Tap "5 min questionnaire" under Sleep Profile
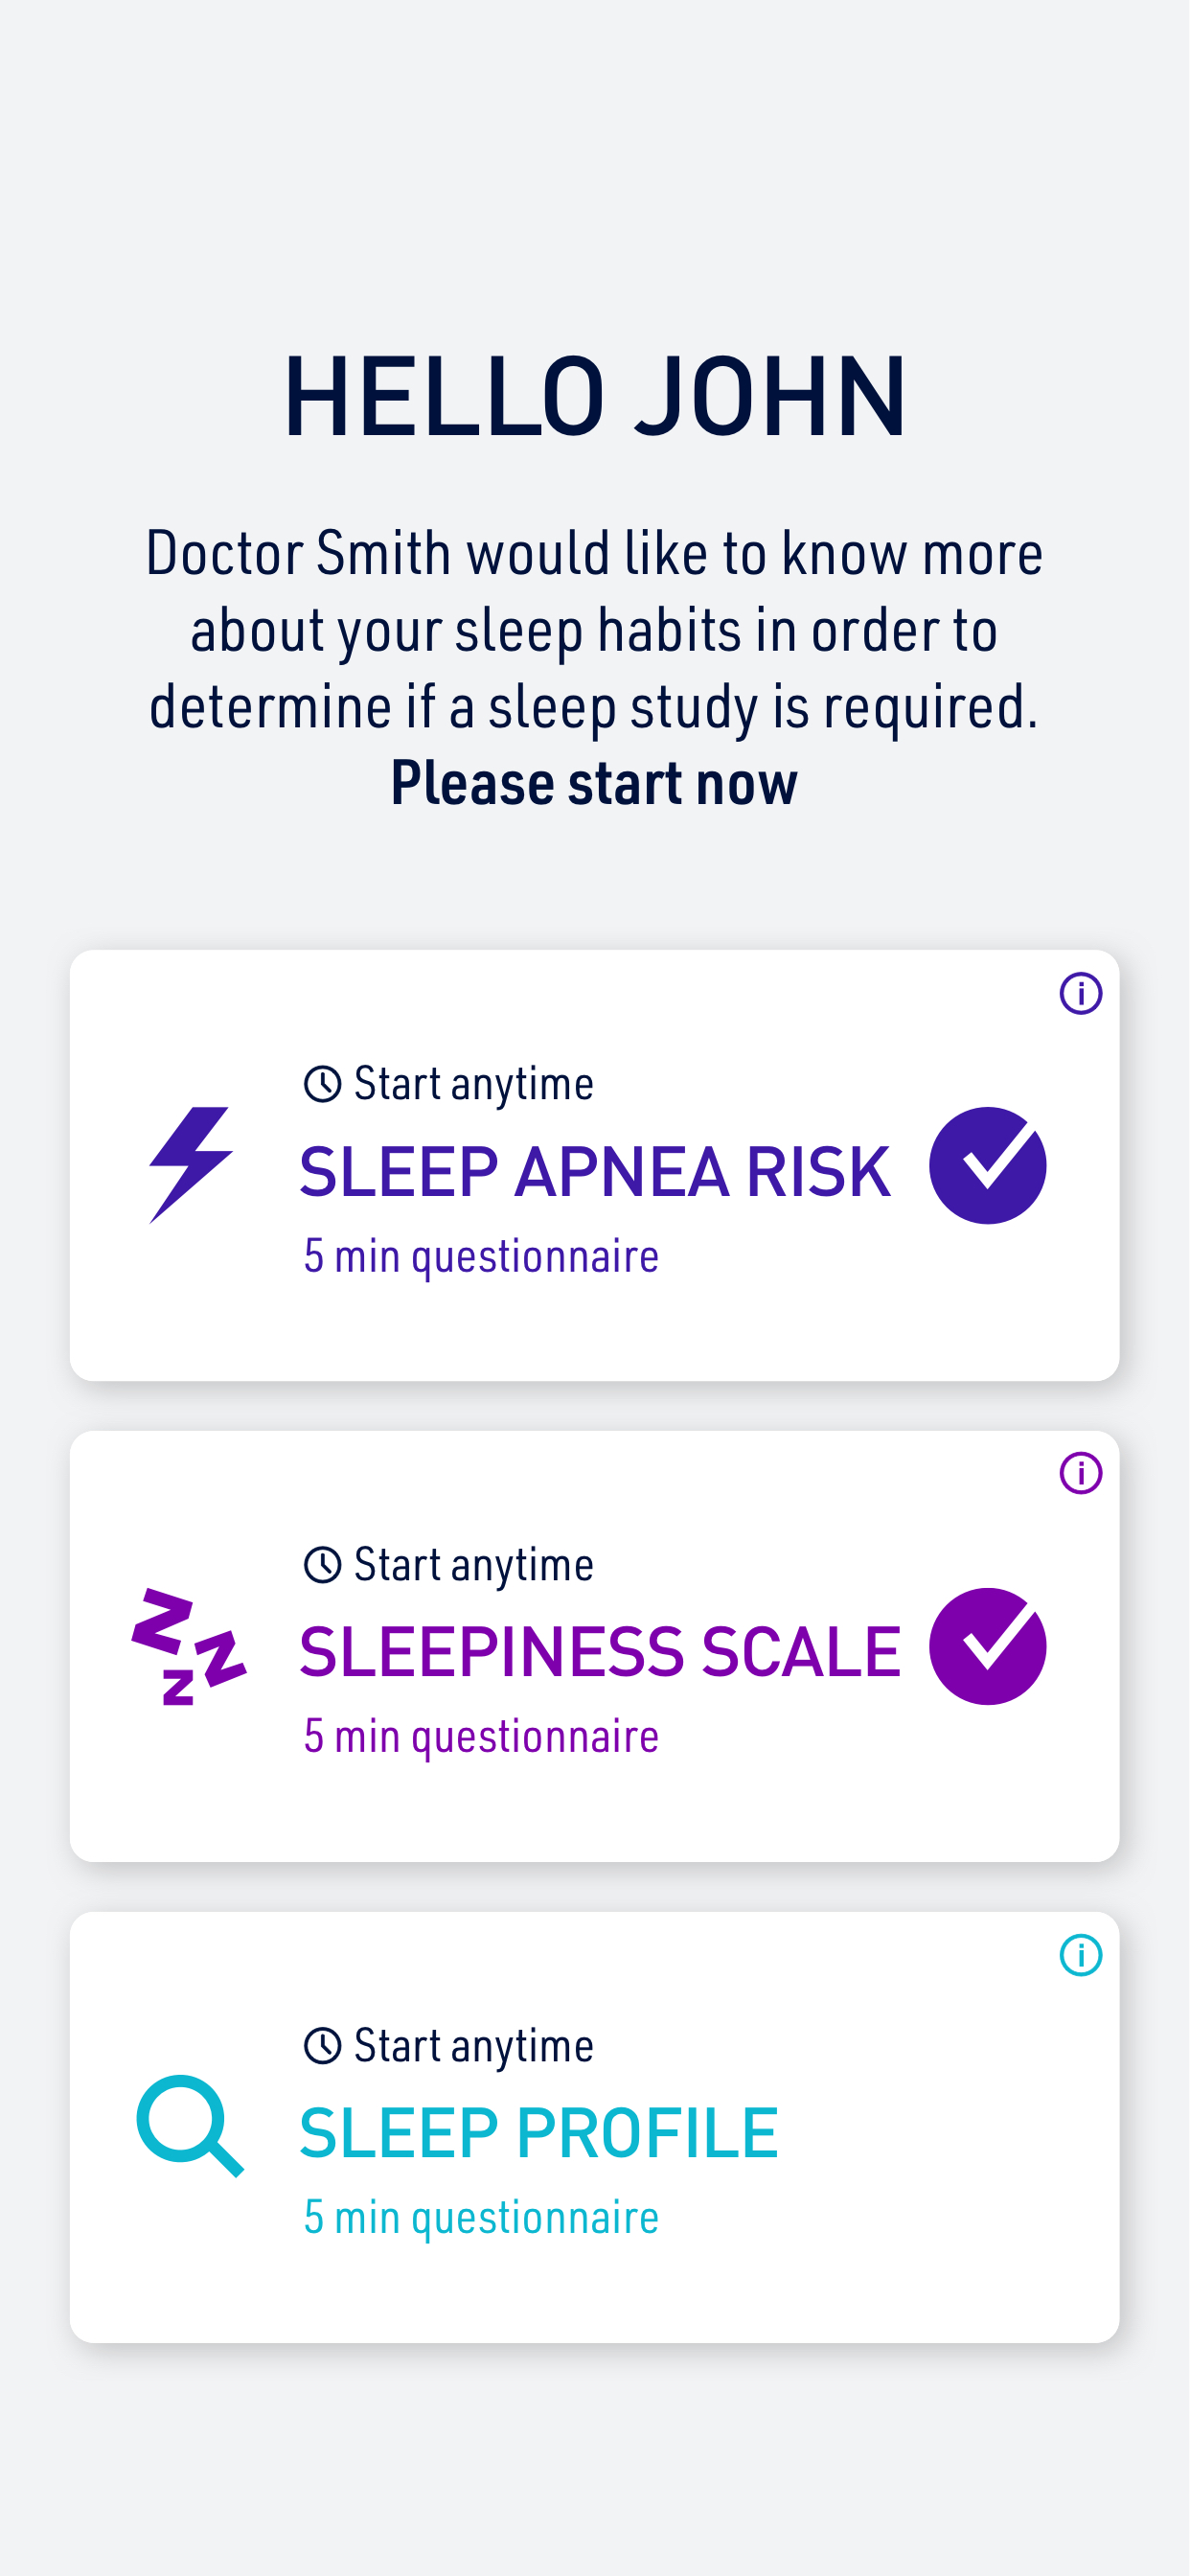 pos(481,2217)
